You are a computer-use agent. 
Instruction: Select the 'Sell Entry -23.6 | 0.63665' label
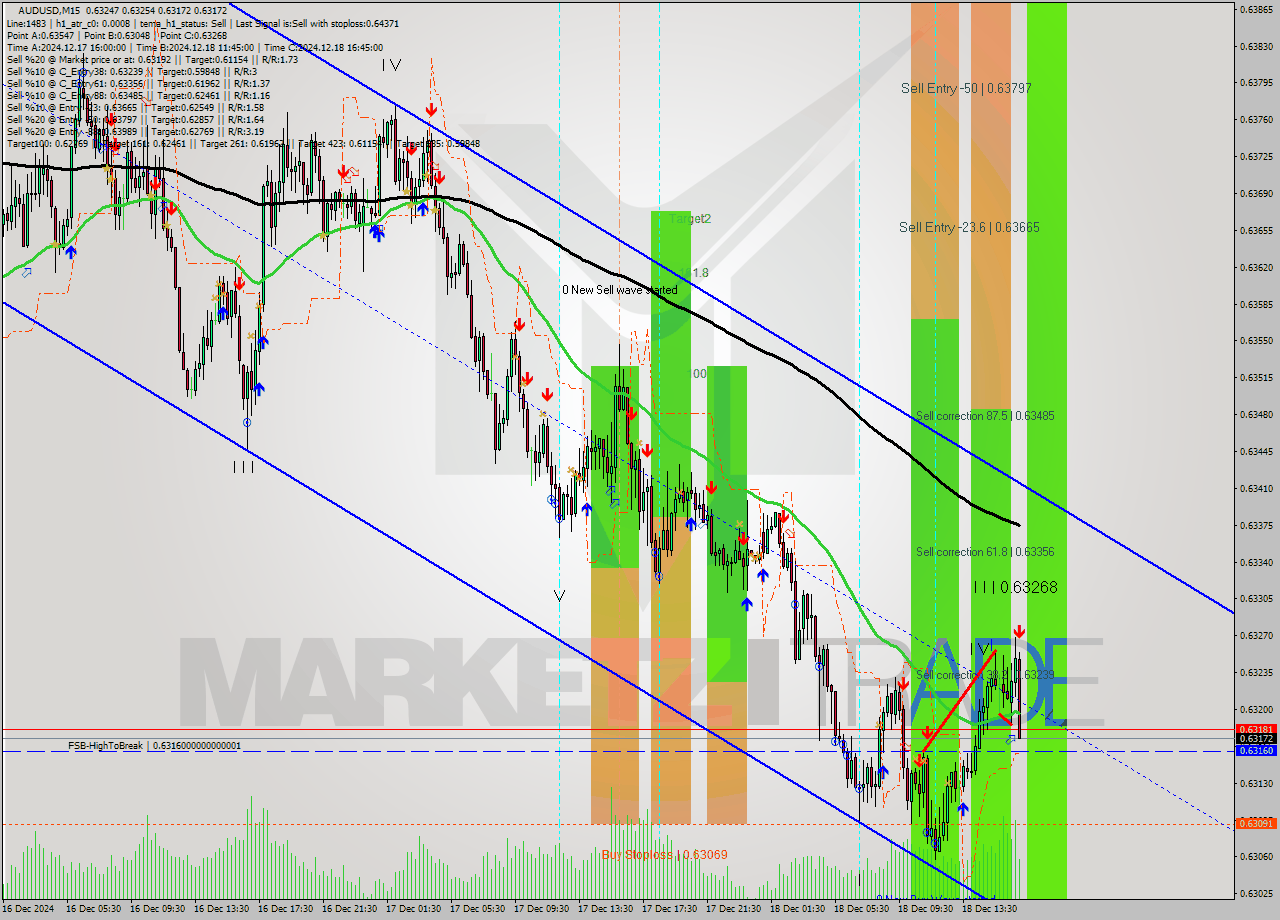(969, 227)
